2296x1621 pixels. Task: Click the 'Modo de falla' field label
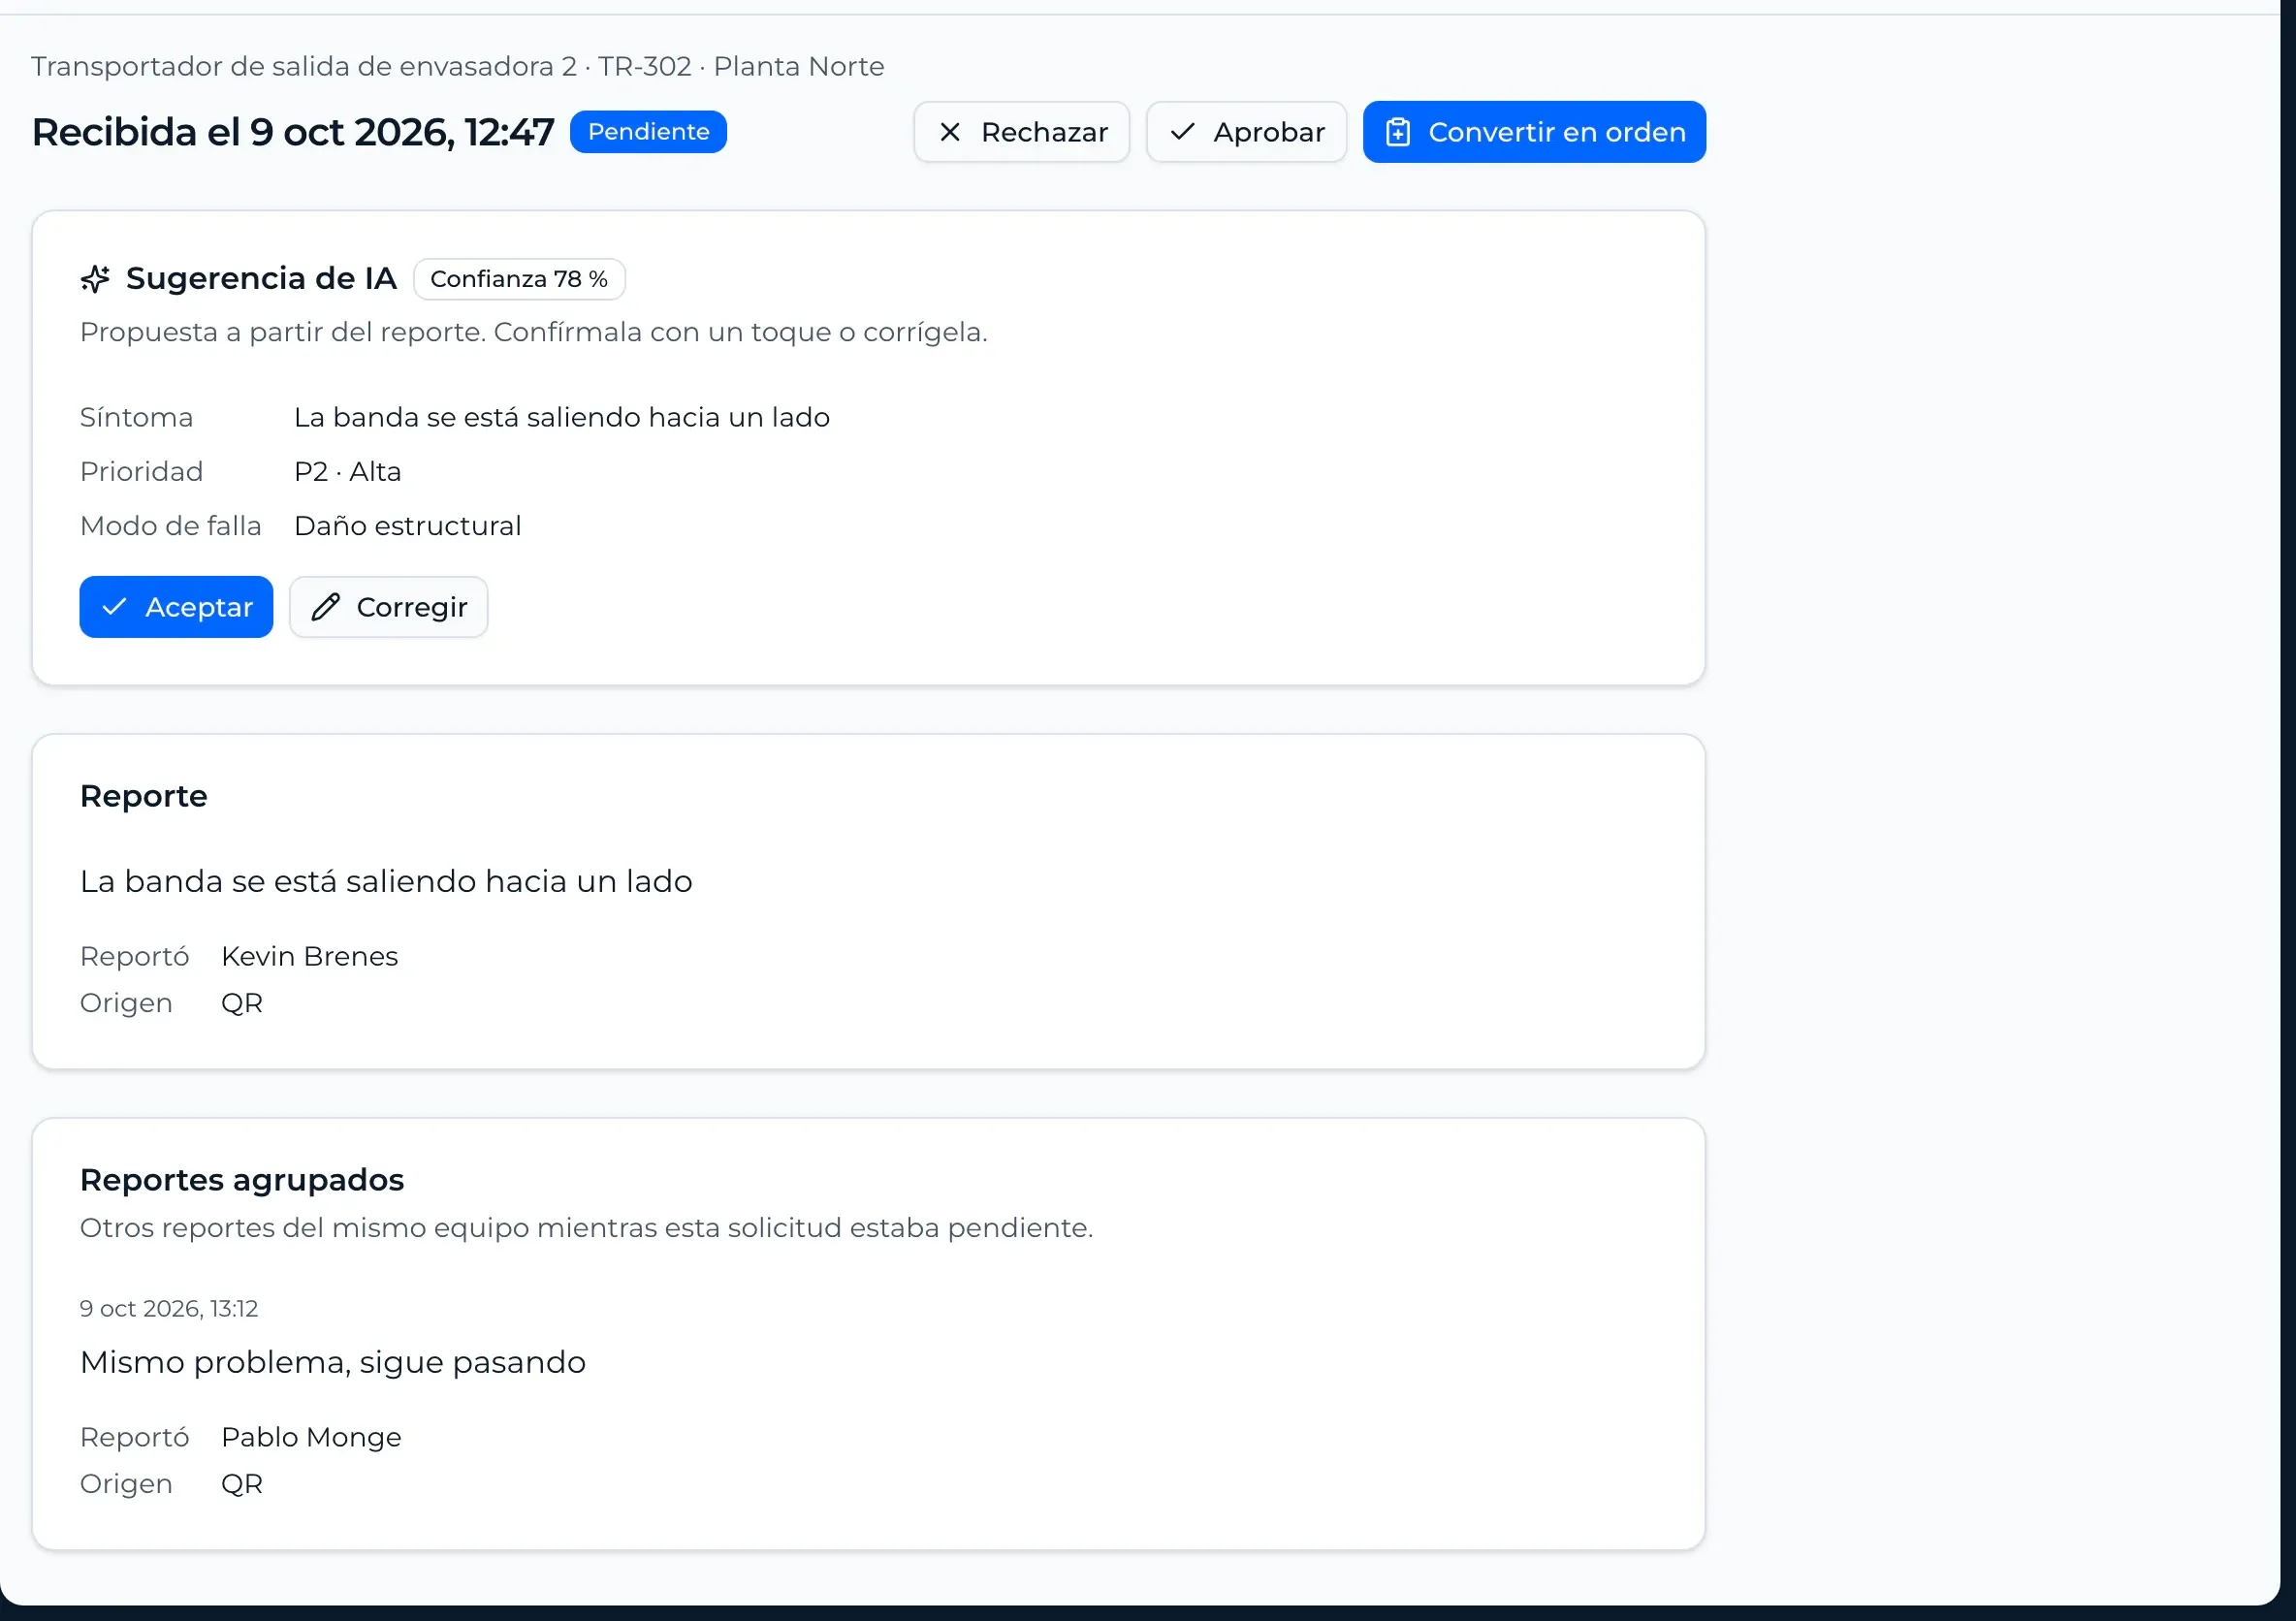tap(170, 526)
